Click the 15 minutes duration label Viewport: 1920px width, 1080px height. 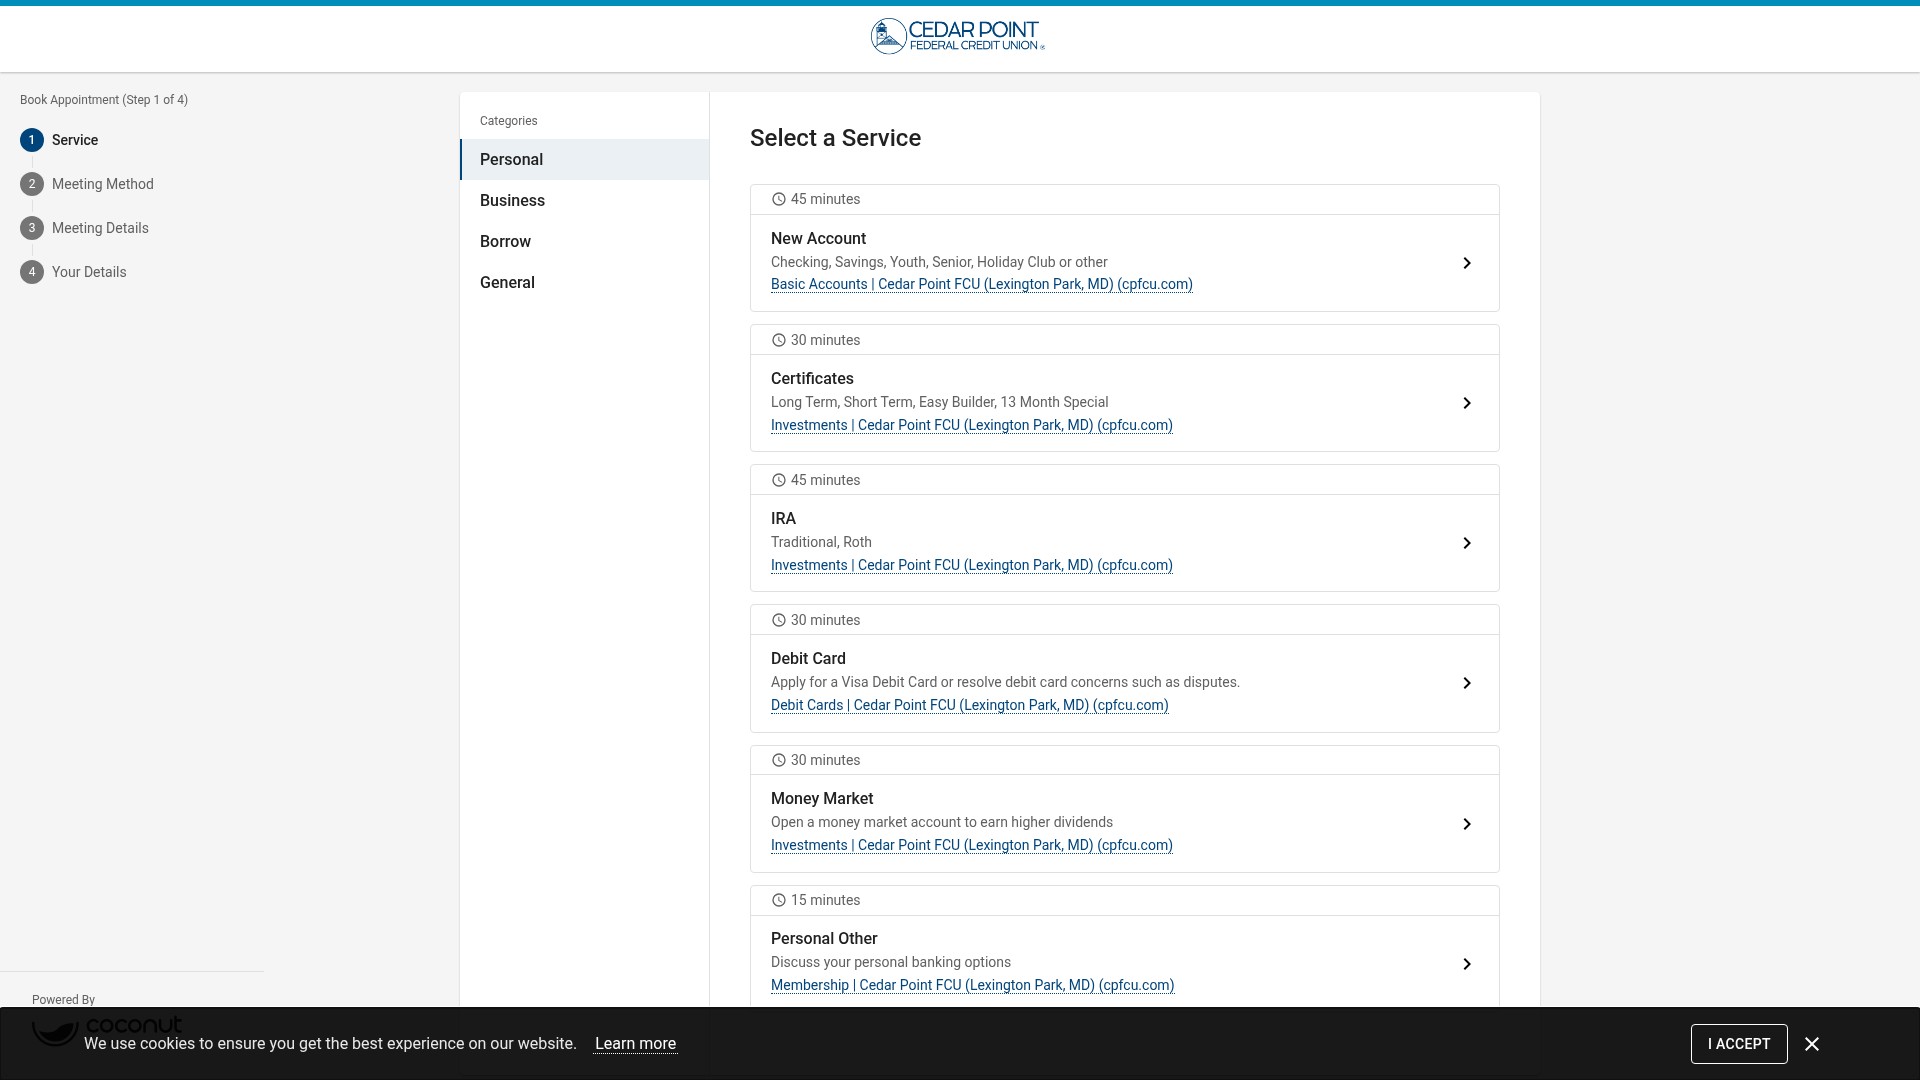tap(825, 900)
